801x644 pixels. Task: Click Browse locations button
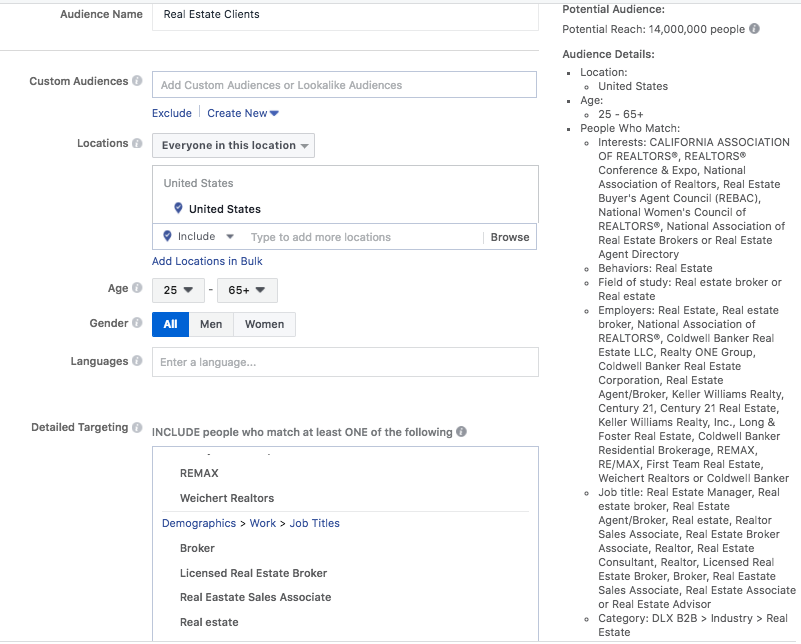pos(510,237)
